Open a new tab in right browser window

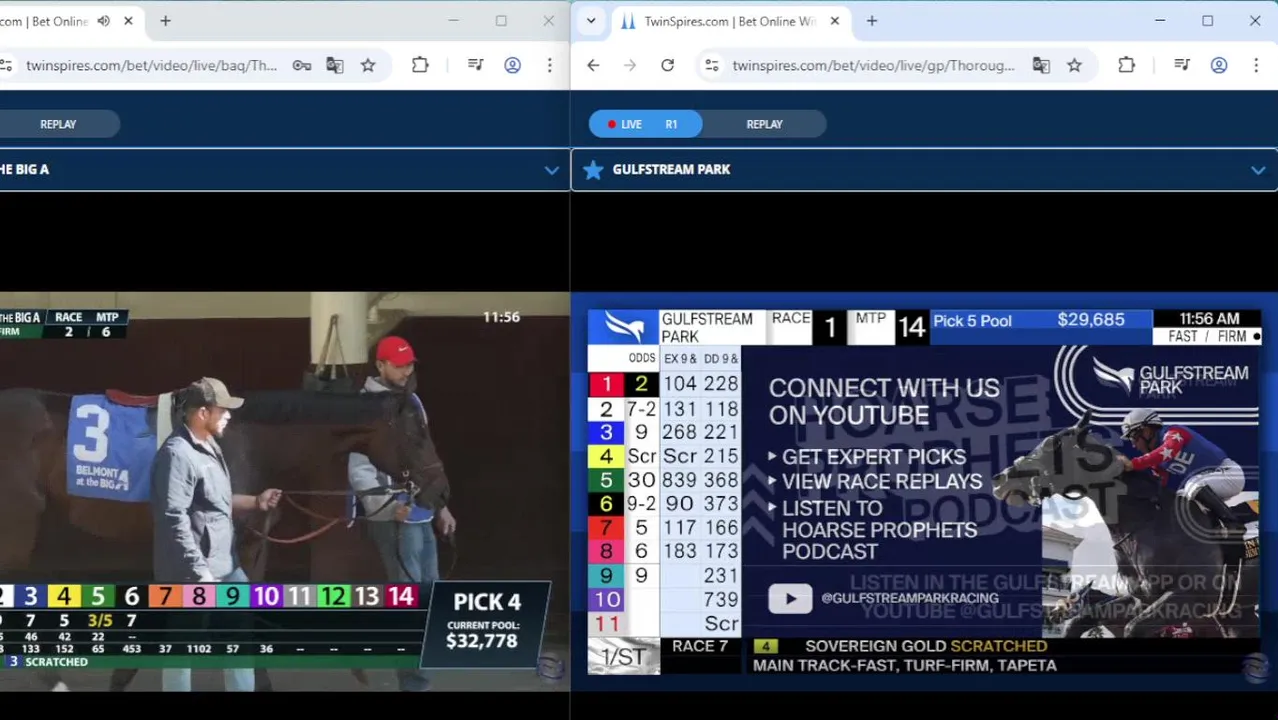[x=872, y=21]
